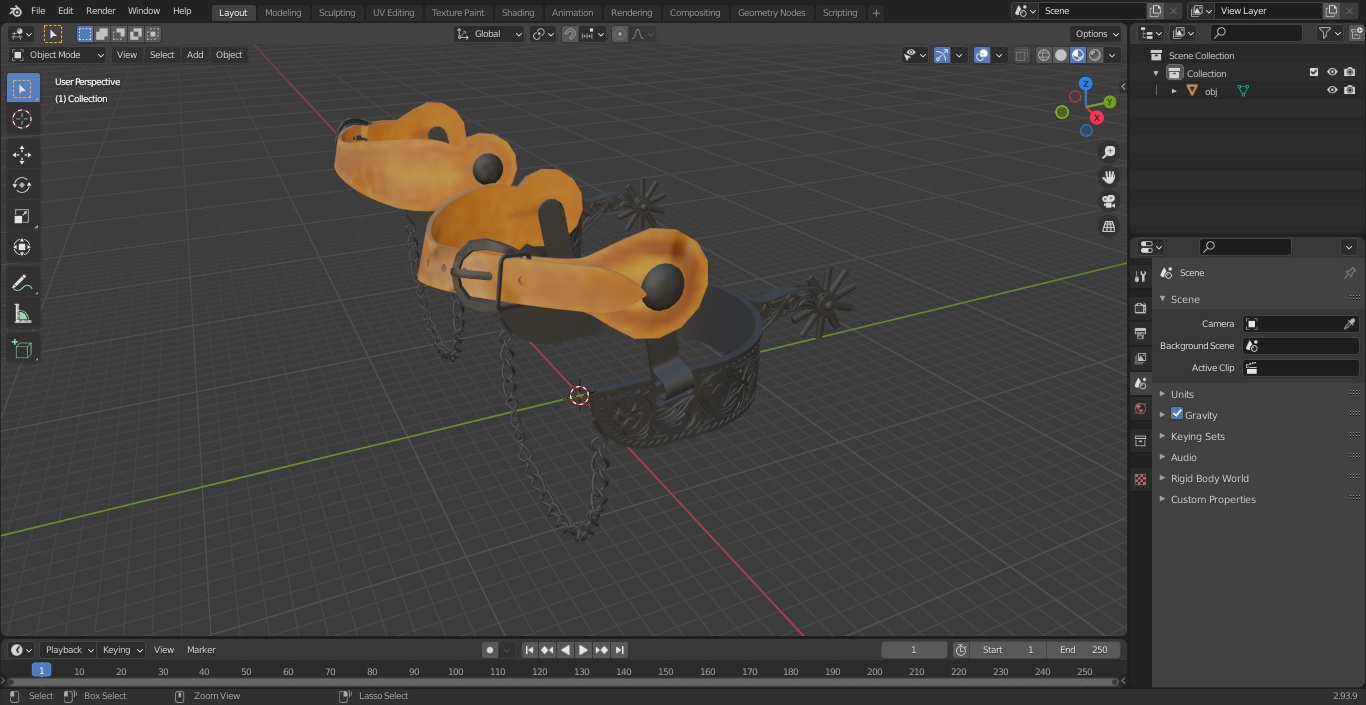The height and width of the screenshot is (705, 1366).
Task: Disable obj in renders camera icon
Action: coord(1349,90)
